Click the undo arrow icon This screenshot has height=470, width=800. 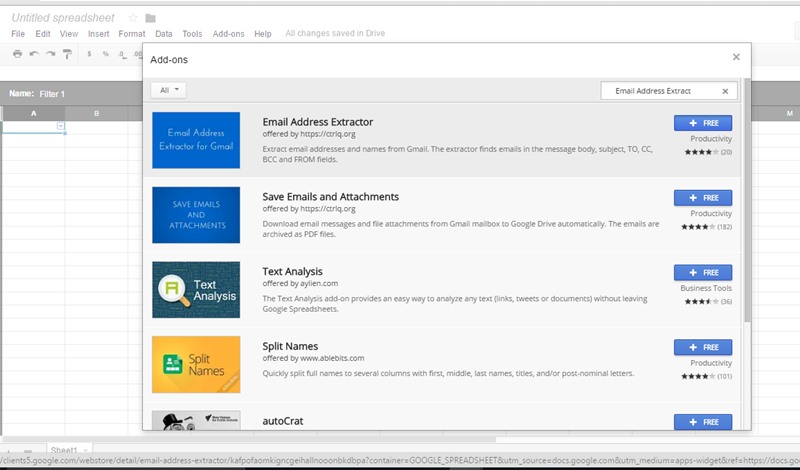[x=34, y=54]
